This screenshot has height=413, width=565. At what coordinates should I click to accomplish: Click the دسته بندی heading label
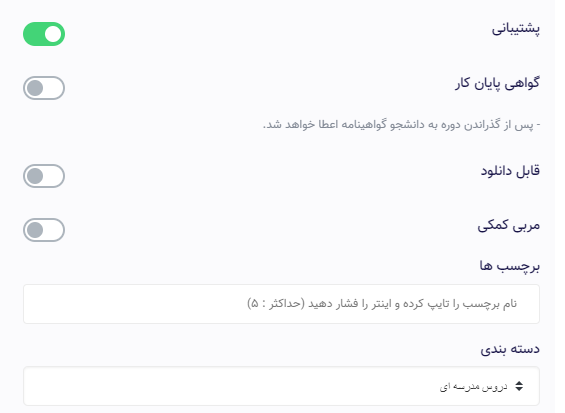pyautogui.click(x=510, y=349)
